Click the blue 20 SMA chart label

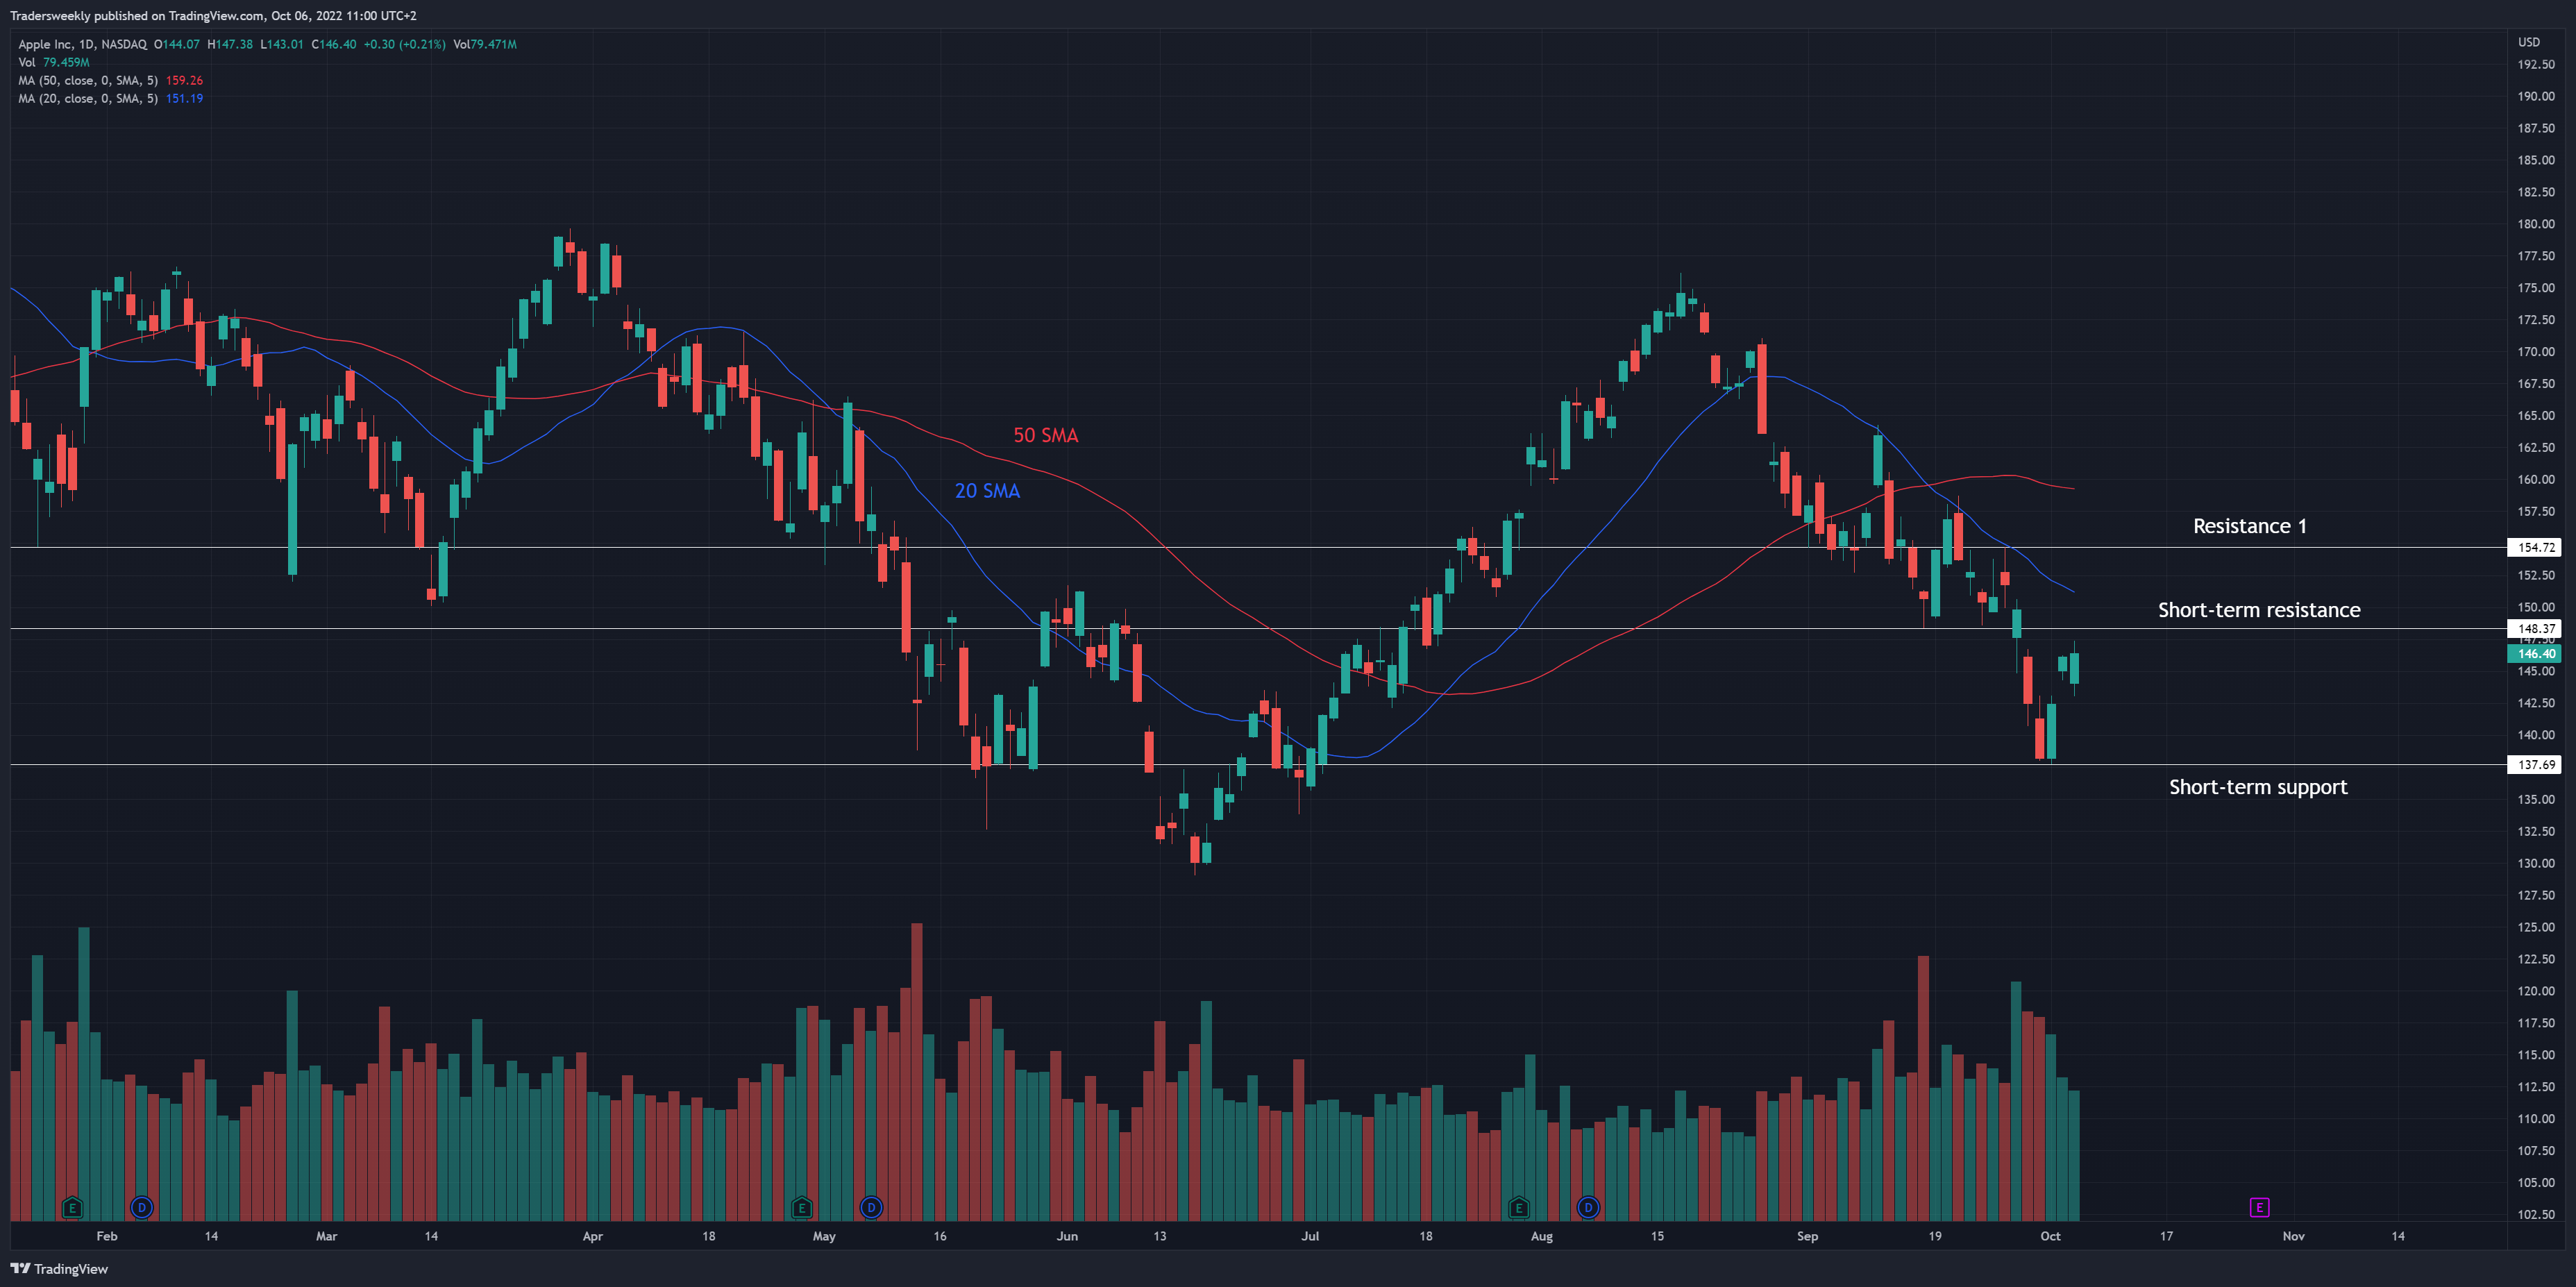point(987,491)
